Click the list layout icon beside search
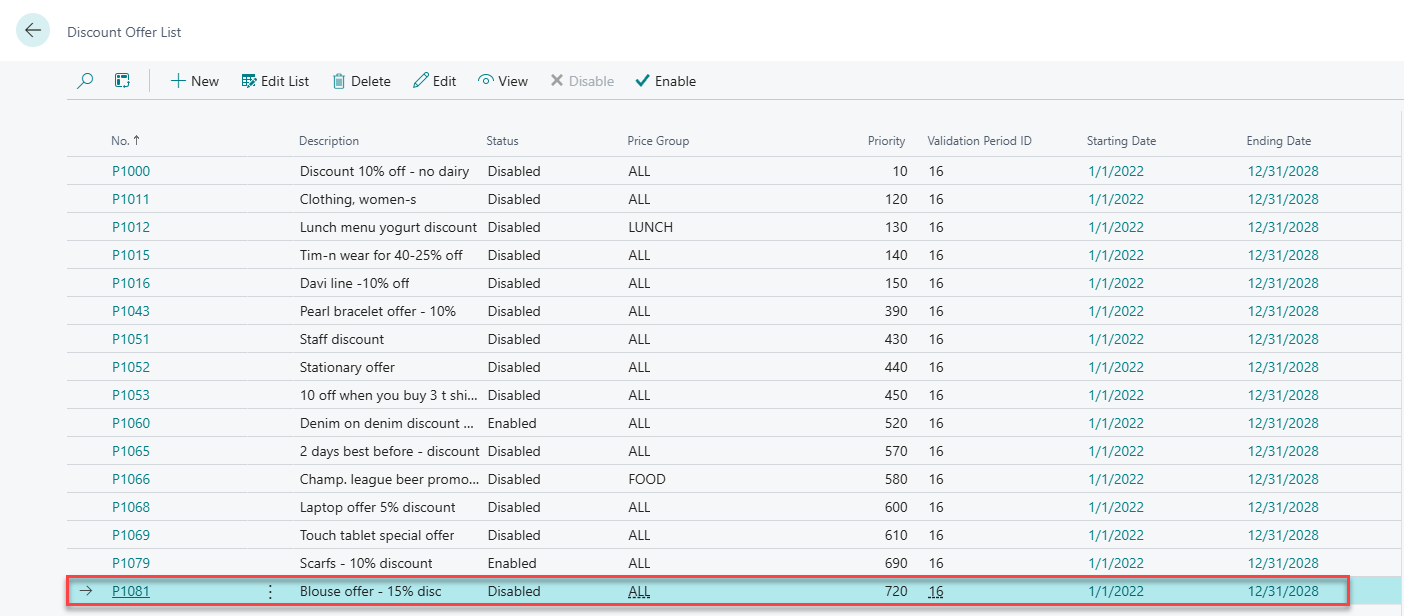This screenshot has height=616, width=1404. (122, 81)
